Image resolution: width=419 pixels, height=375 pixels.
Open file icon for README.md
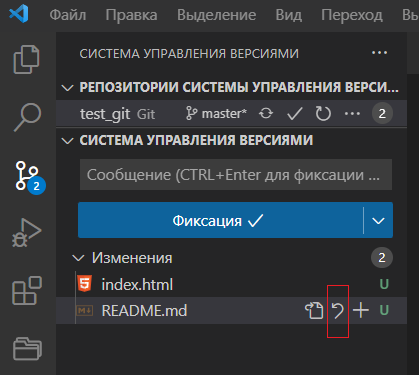click(x=314, y=311)
